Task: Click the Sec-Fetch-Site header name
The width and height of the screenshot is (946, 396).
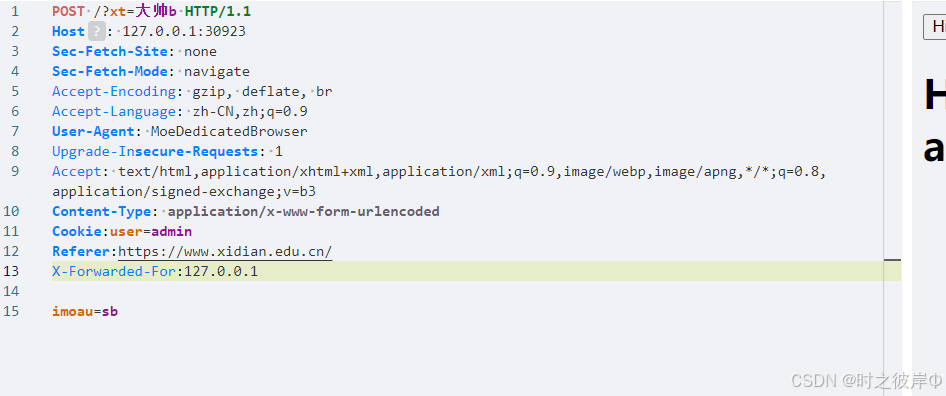Action: pyautogui.click(x=109, y=52)
